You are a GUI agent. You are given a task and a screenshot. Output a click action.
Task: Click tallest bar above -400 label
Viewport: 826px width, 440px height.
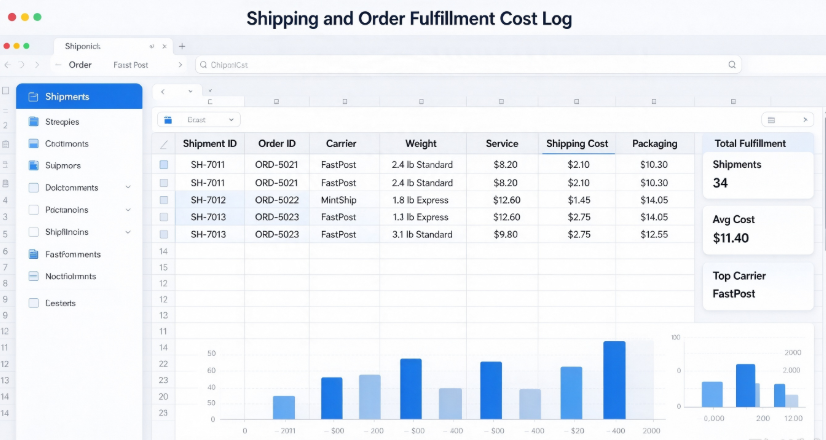614,380
